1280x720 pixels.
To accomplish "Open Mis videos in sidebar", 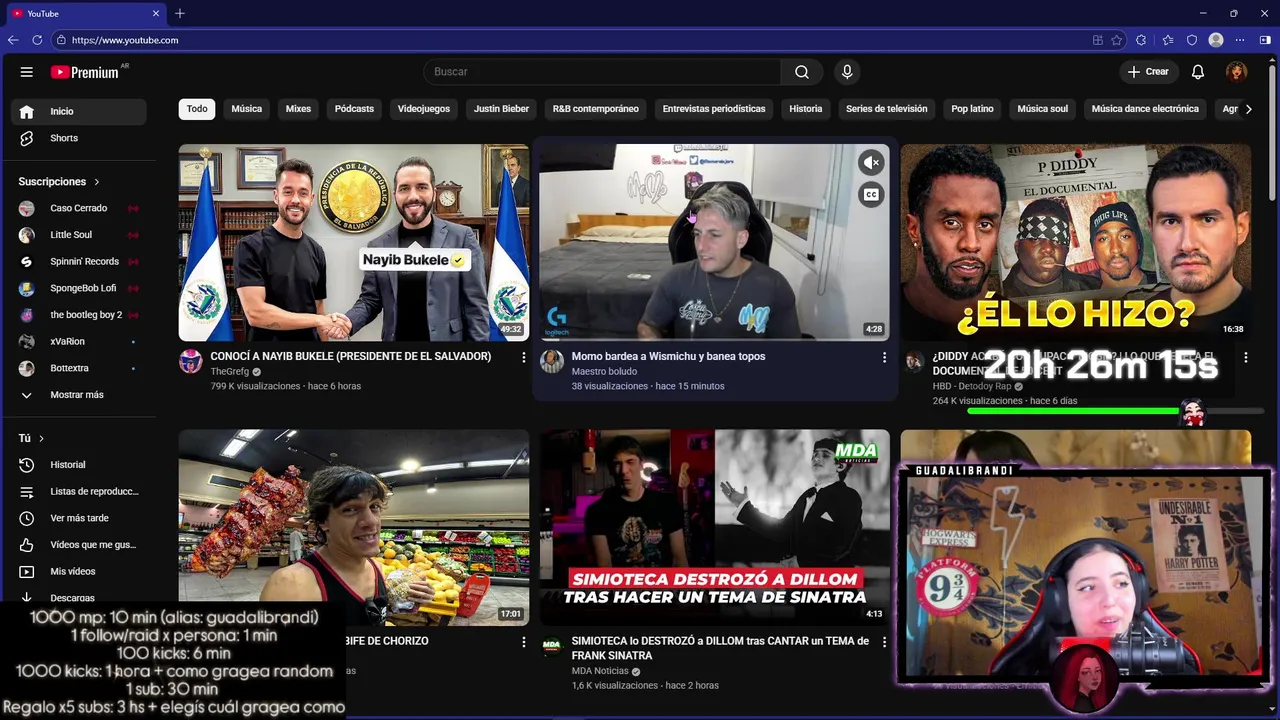I will click(x=79, y=572).
